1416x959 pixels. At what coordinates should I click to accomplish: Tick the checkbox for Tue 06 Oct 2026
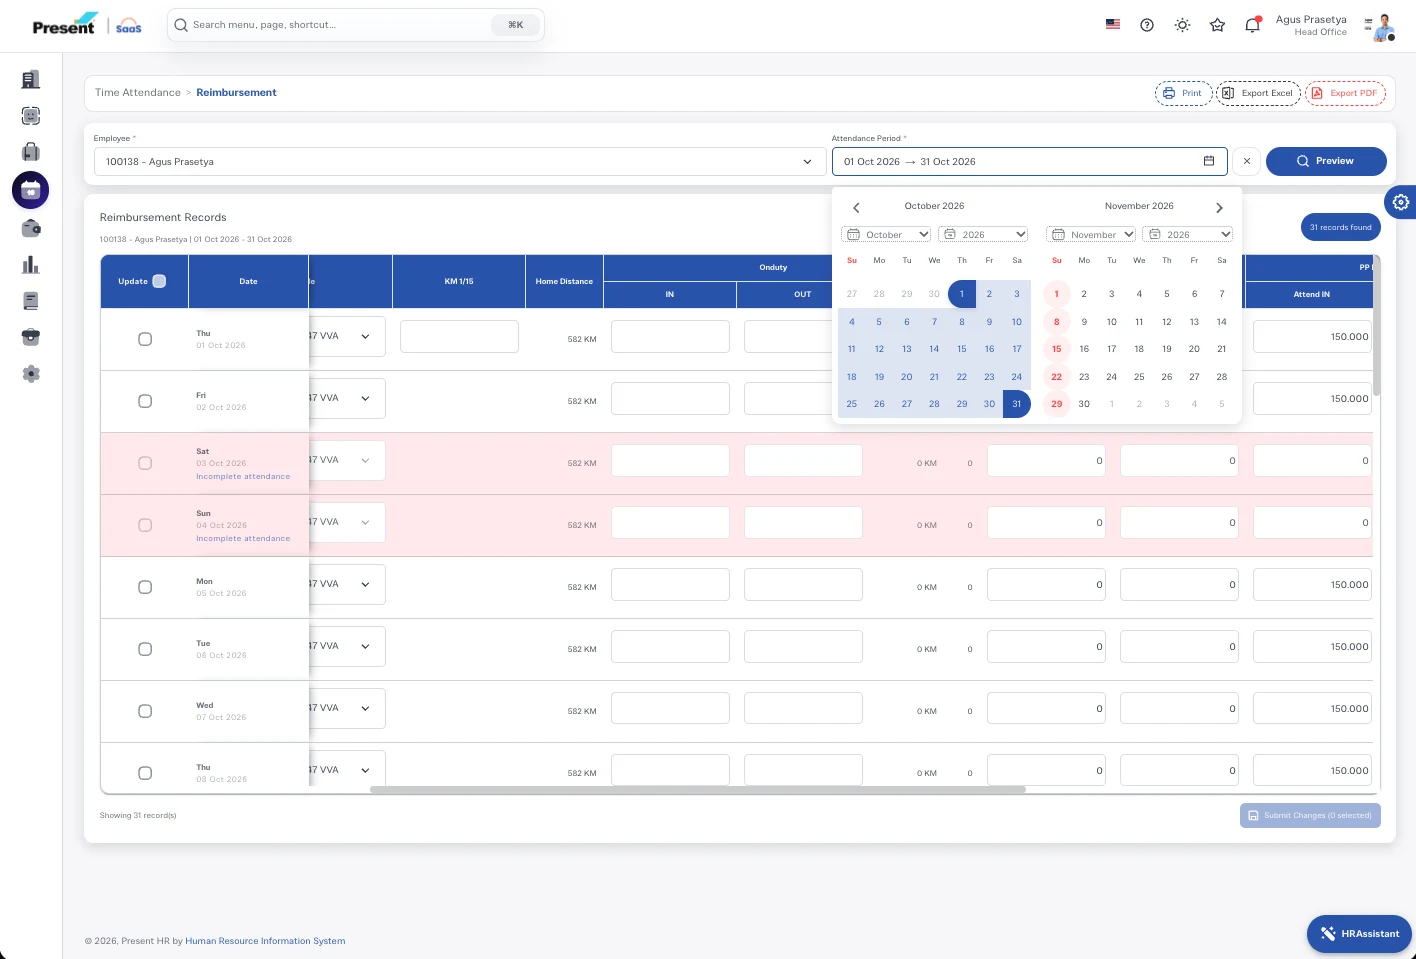pos(145,649)
